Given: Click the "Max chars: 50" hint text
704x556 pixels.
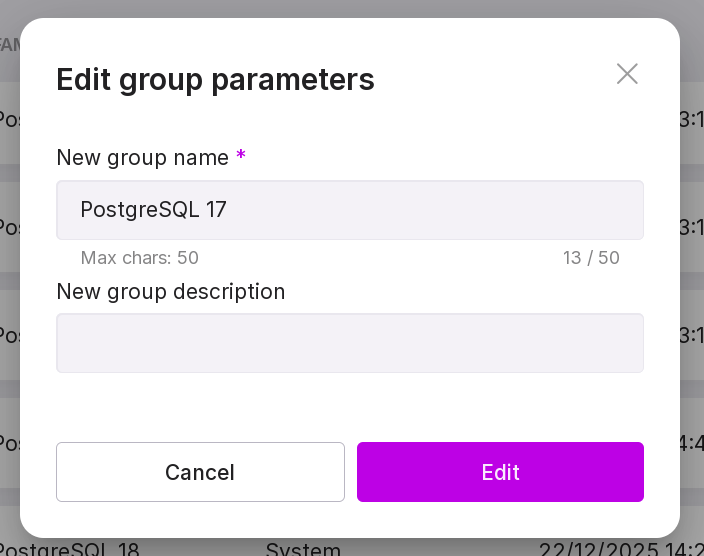Looking at the screenshot, I should pyautogui.click(x=140, y=258).
